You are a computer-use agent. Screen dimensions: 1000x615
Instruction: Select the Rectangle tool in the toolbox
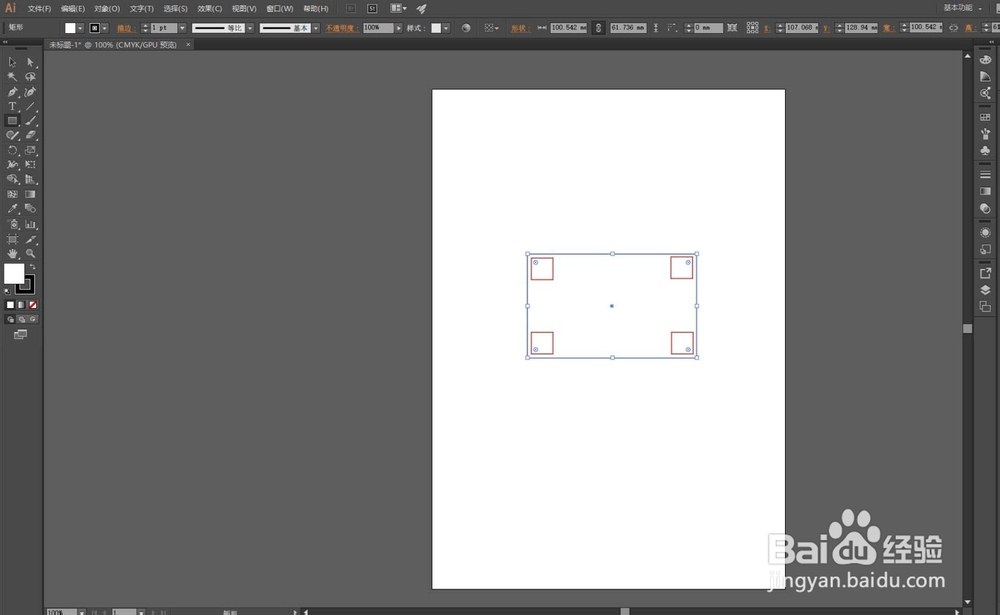pos(12,121)
